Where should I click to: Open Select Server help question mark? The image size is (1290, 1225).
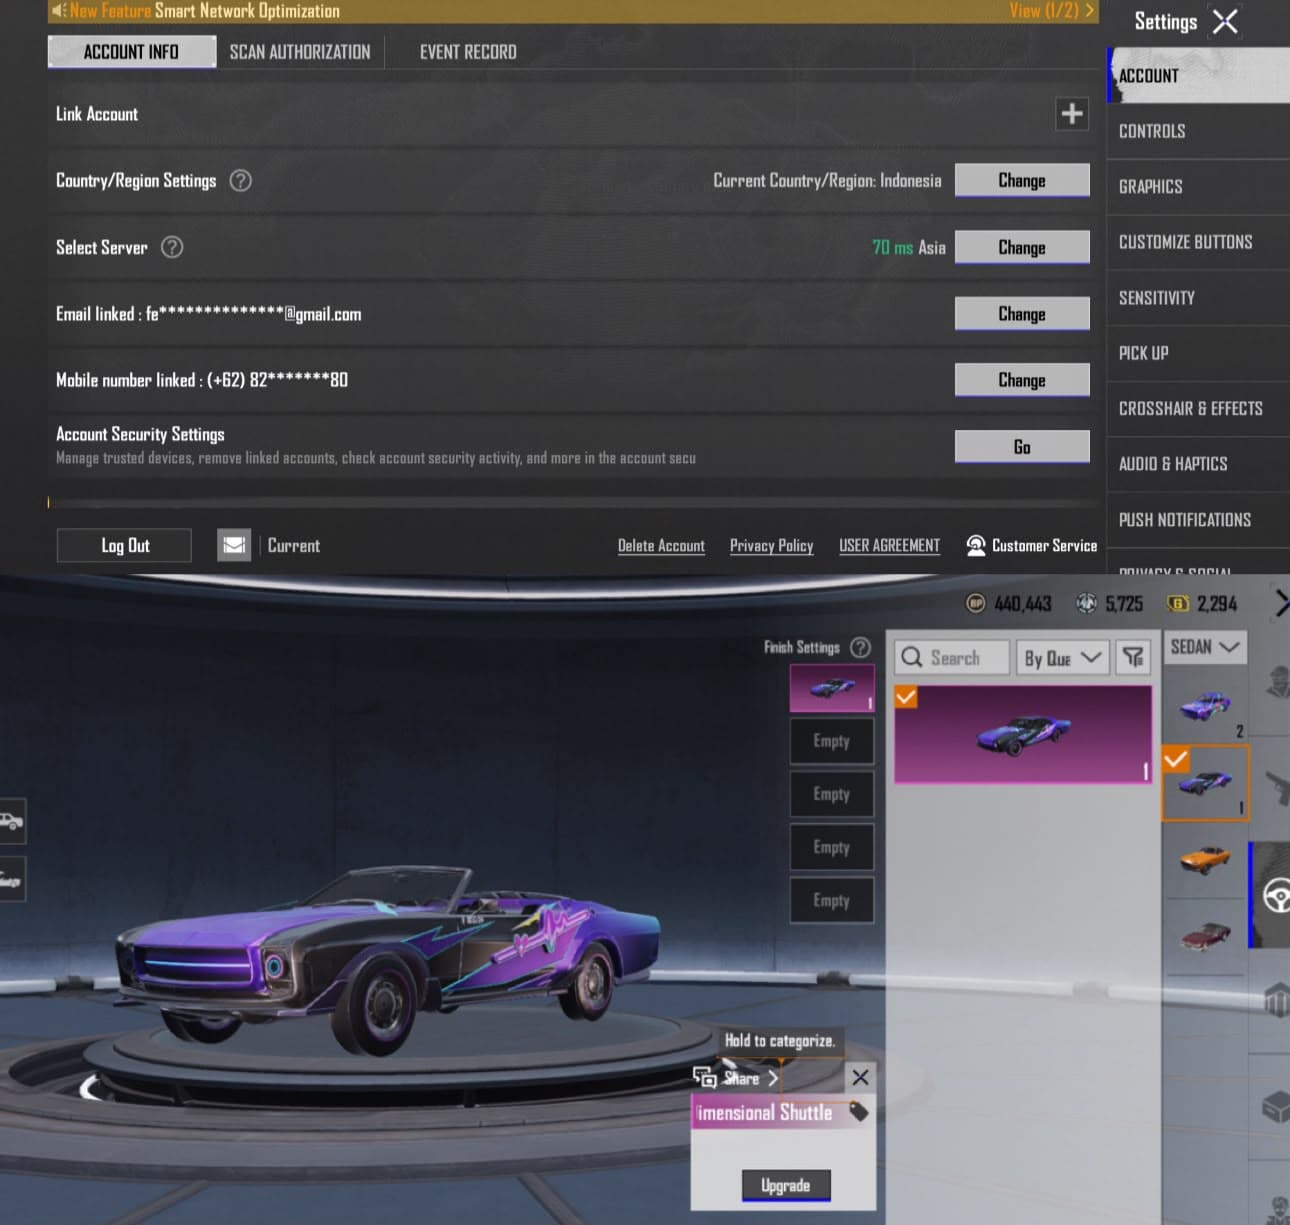[172, 247]
